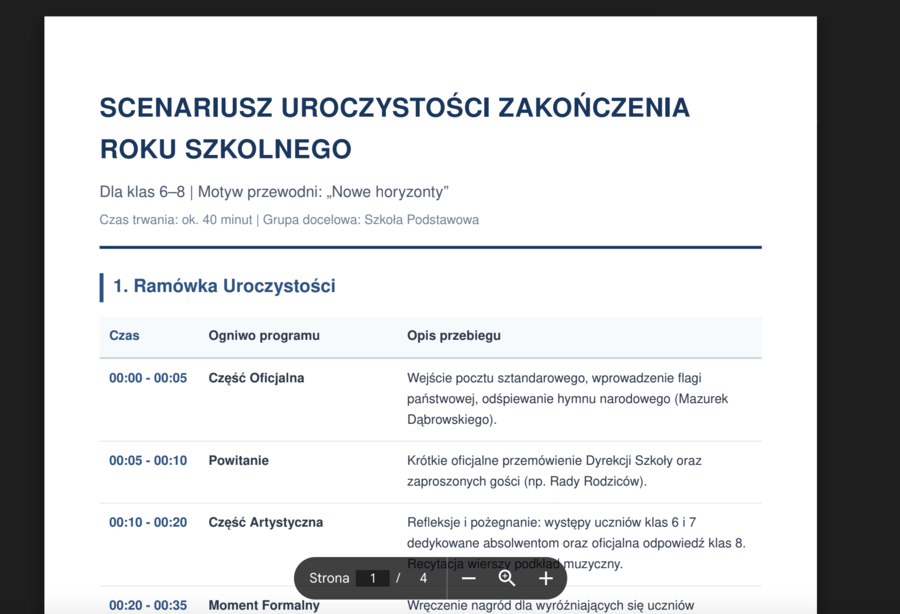Click time cell '00:10 - 00:20'

[148, 523]
